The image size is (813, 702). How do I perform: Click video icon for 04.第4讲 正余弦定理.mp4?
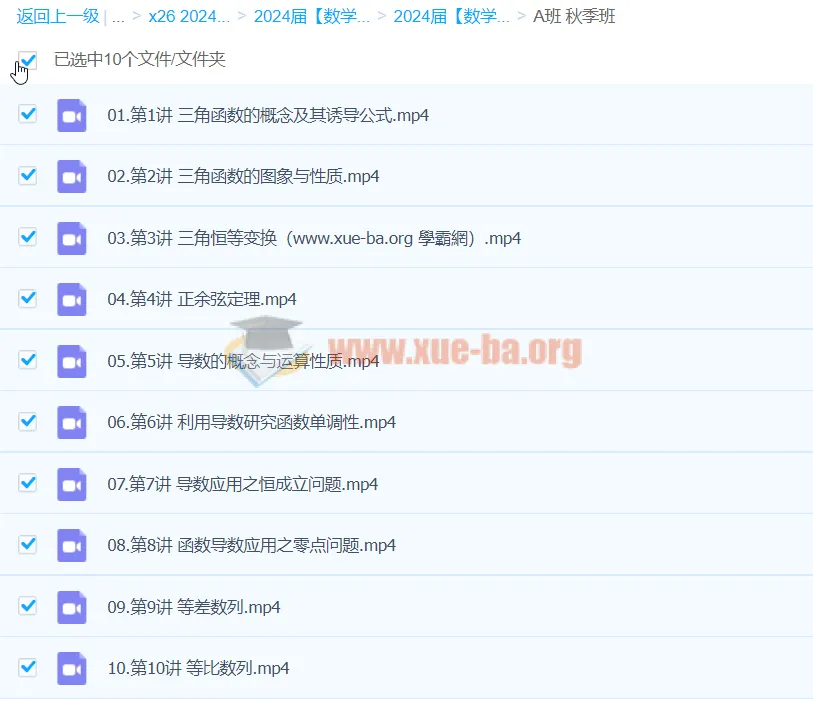tap(72, 299)
